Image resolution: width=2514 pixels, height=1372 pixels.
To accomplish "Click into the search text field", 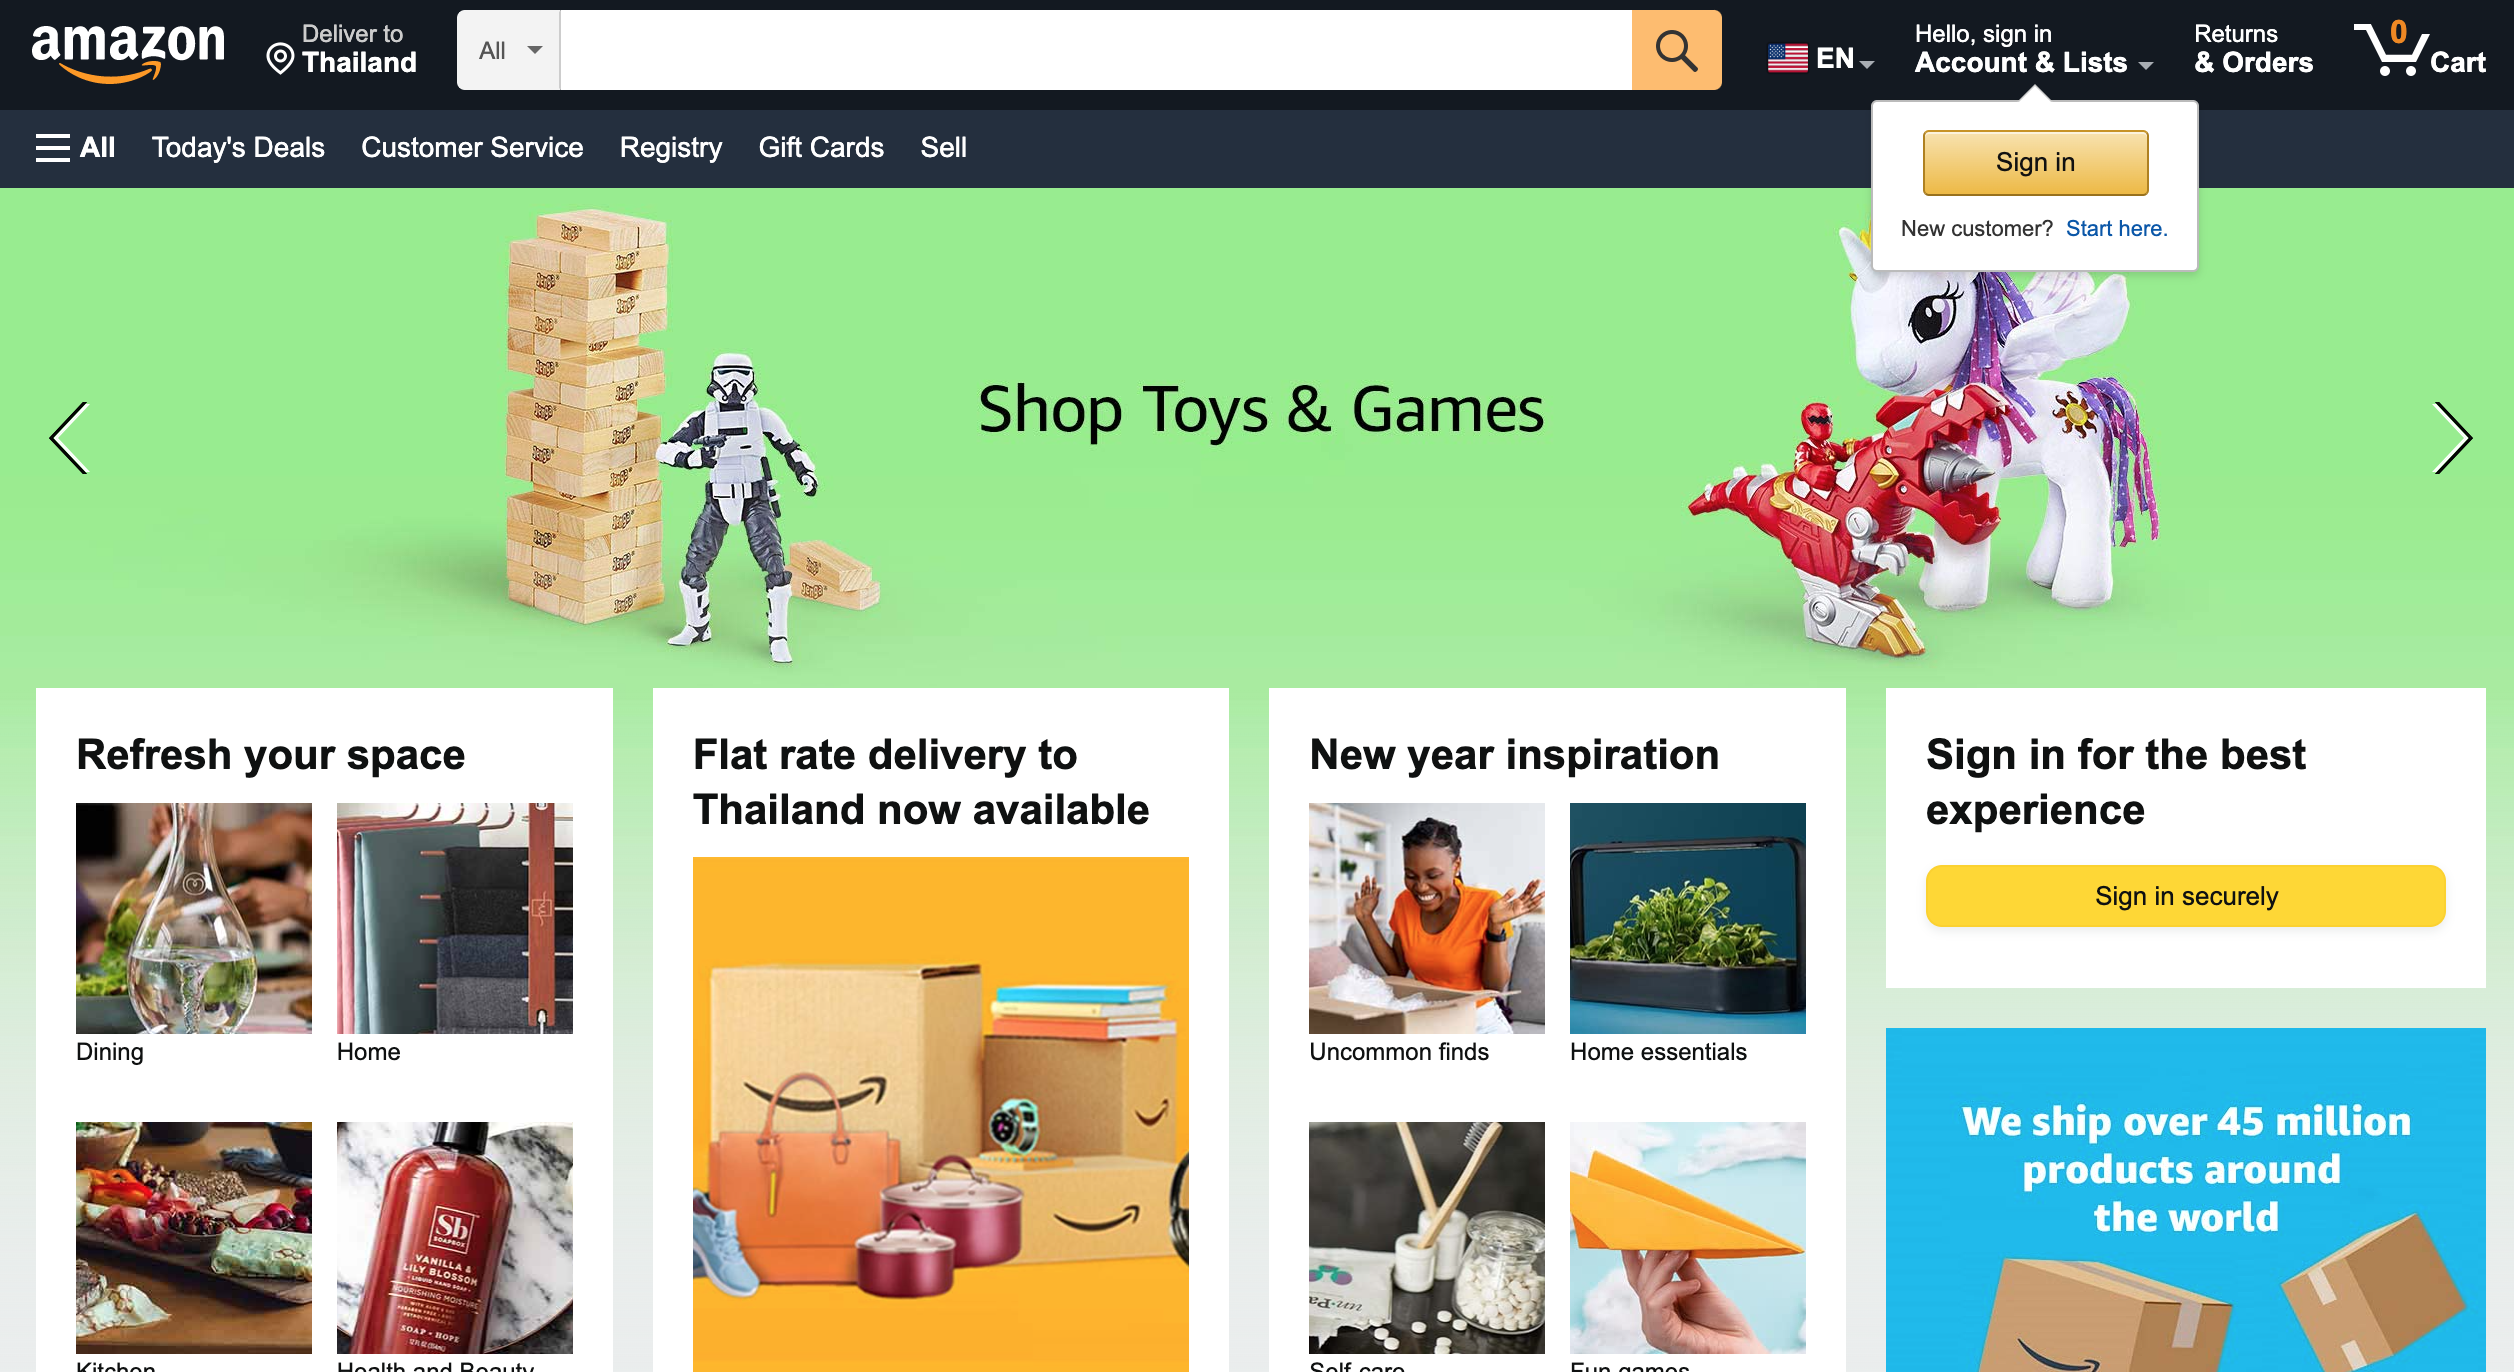I will (1095, 50).
